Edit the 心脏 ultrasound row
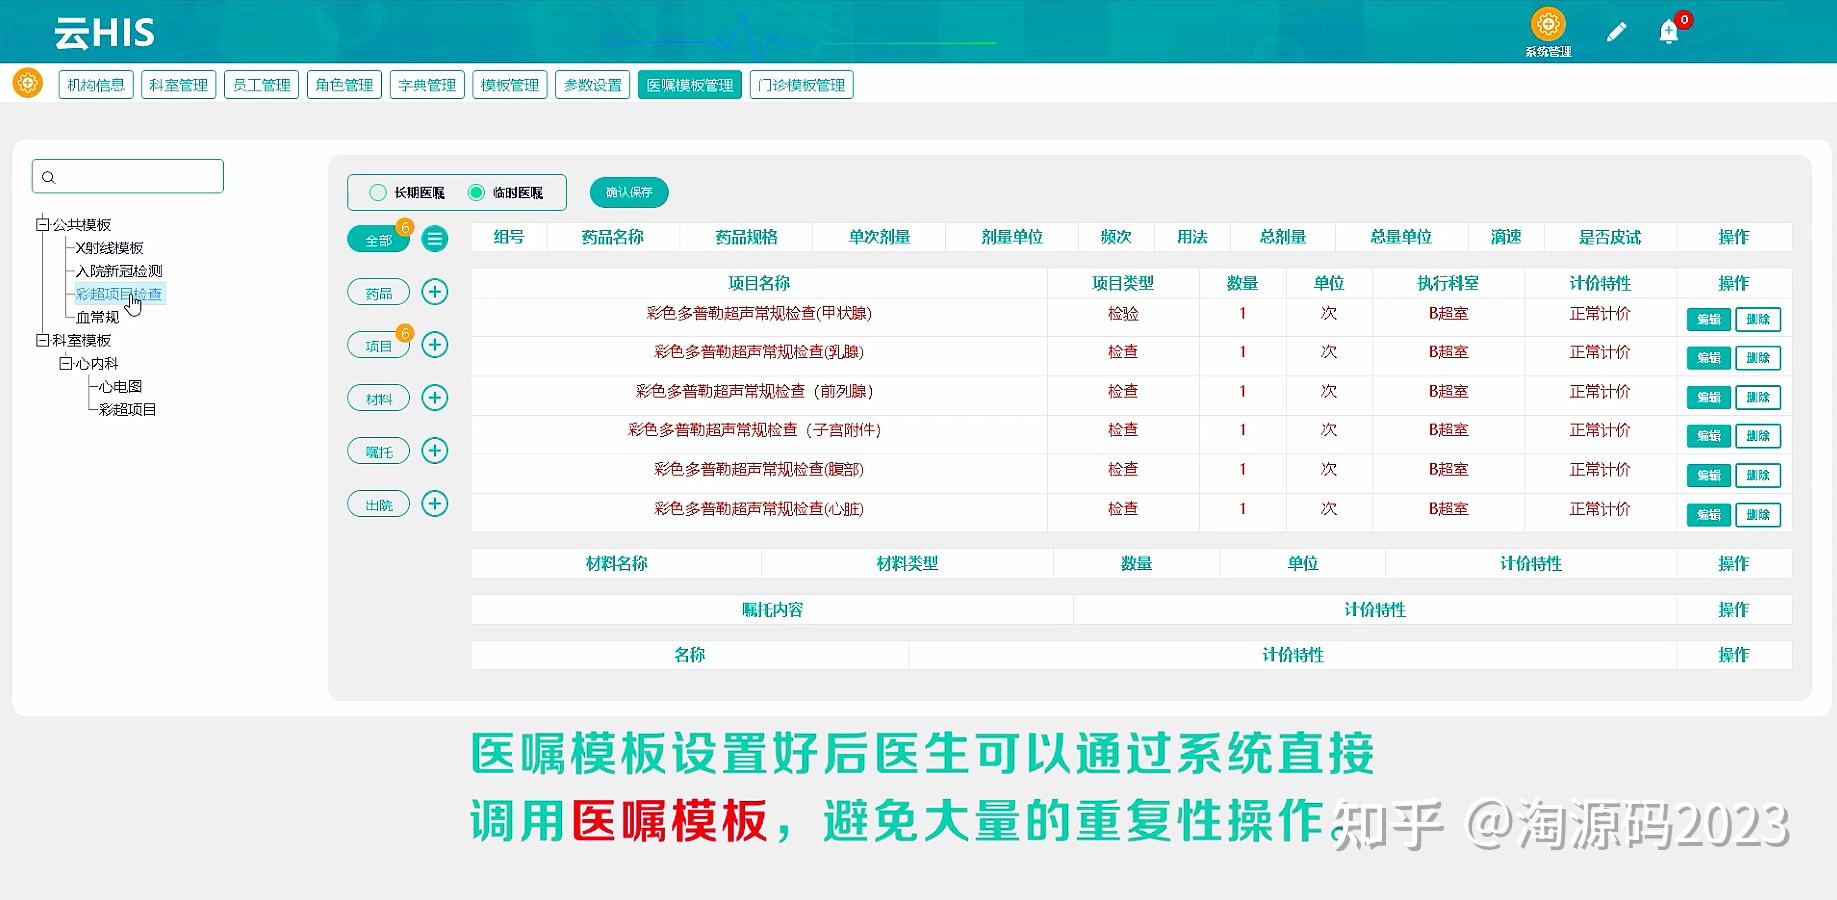The height and width of the screenshot is (900, 1837). pyautogui.click(x=1709, y=515)
